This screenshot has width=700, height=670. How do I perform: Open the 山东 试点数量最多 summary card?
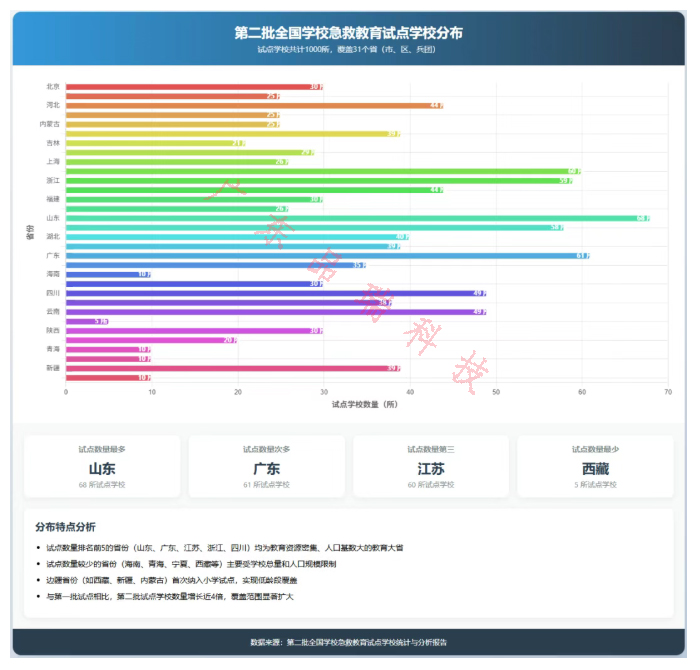click(x=102, y=468)
